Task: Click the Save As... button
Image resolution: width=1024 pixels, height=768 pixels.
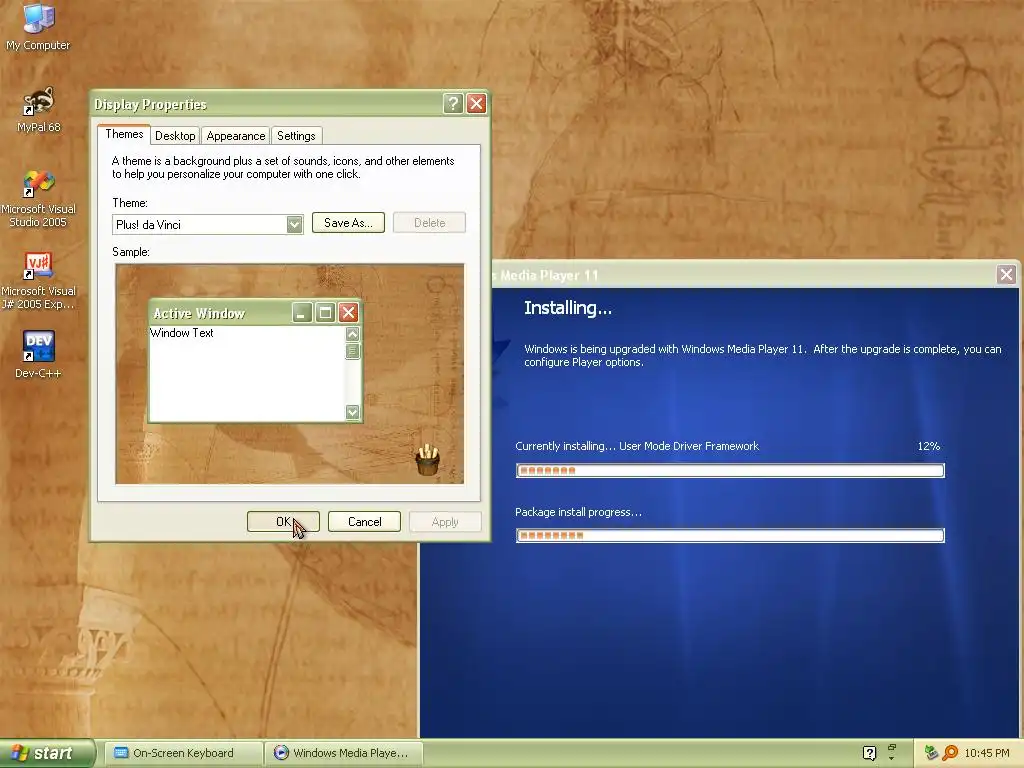Action: click(x=348, y=223)
